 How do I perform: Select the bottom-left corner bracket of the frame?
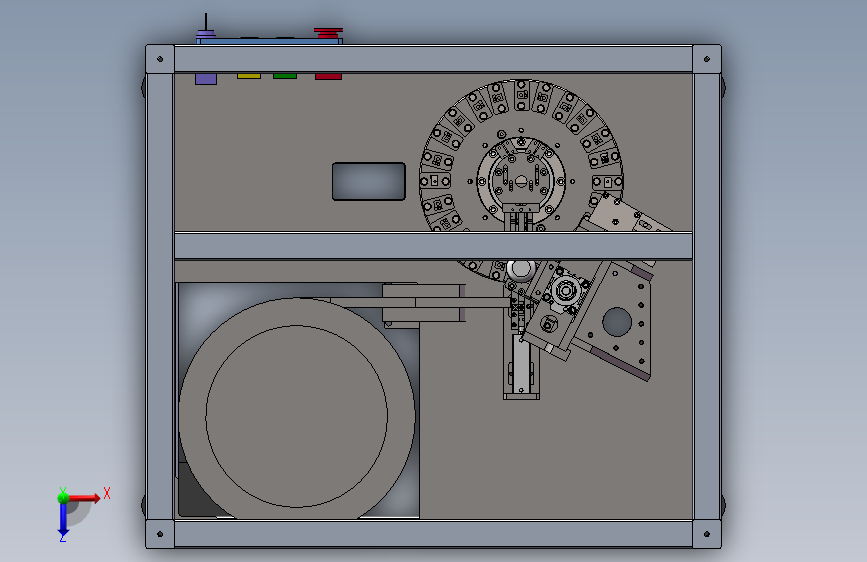pos(160,534)
